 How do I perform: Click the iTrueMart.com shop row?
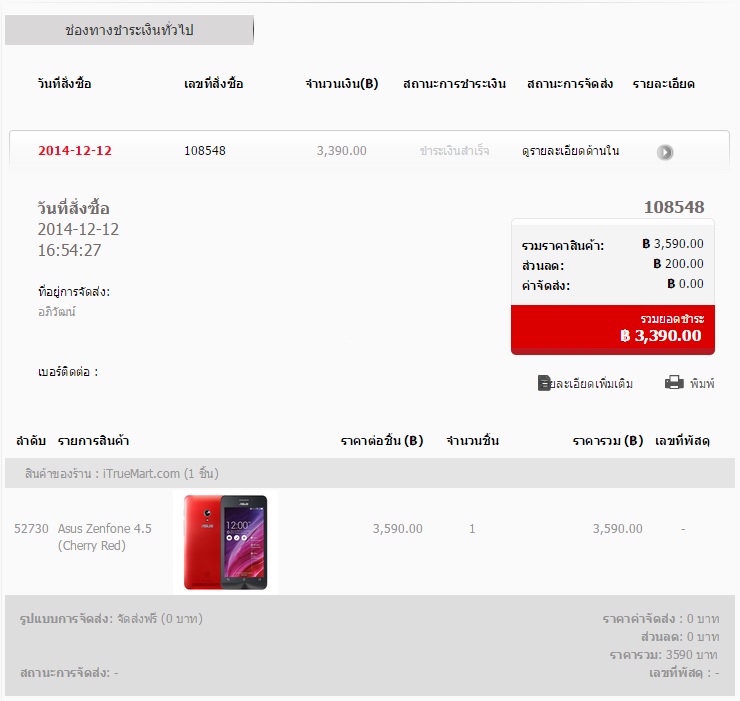[370, 473]
